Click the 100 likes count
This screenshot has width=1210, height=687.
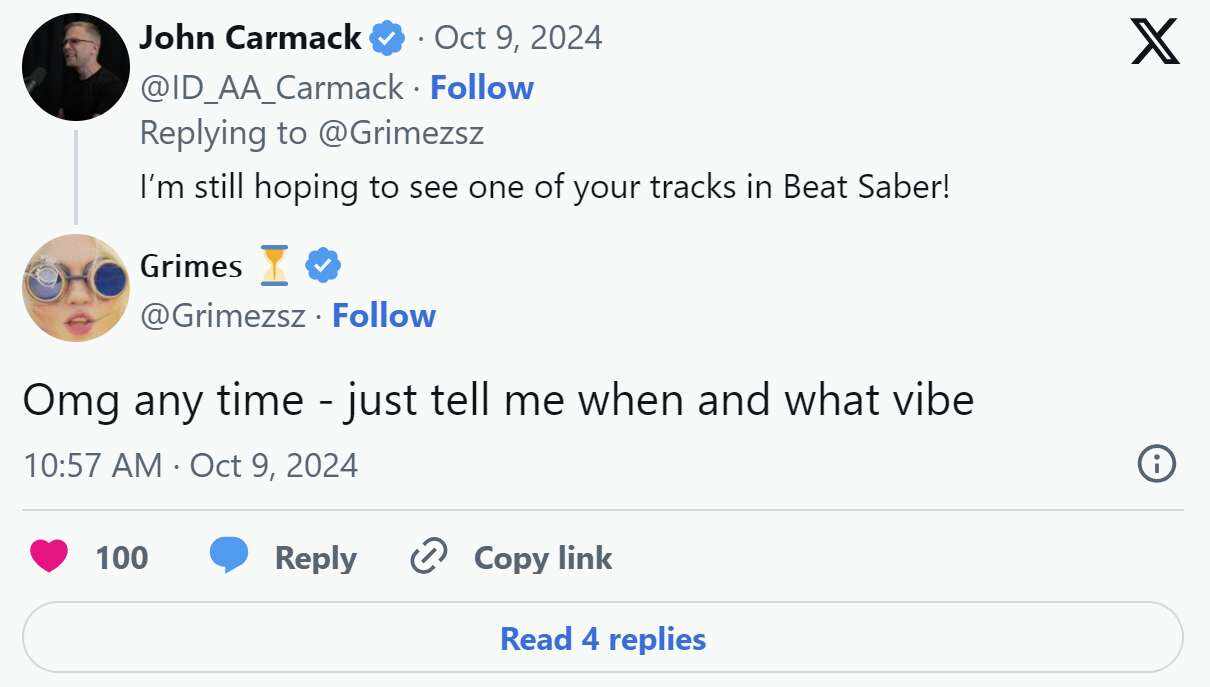(x=122, y=558)
